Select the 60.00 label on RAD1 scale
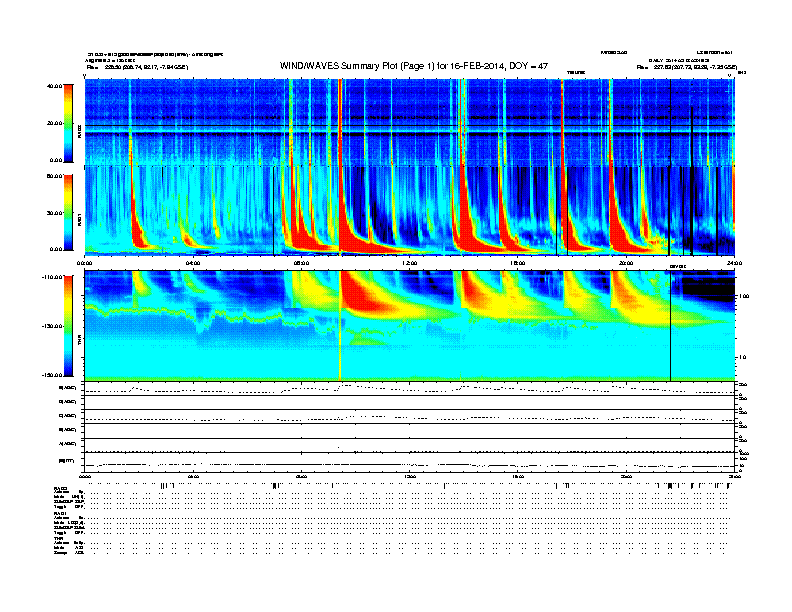The image size is (792, 612). [x=54, y=176]
